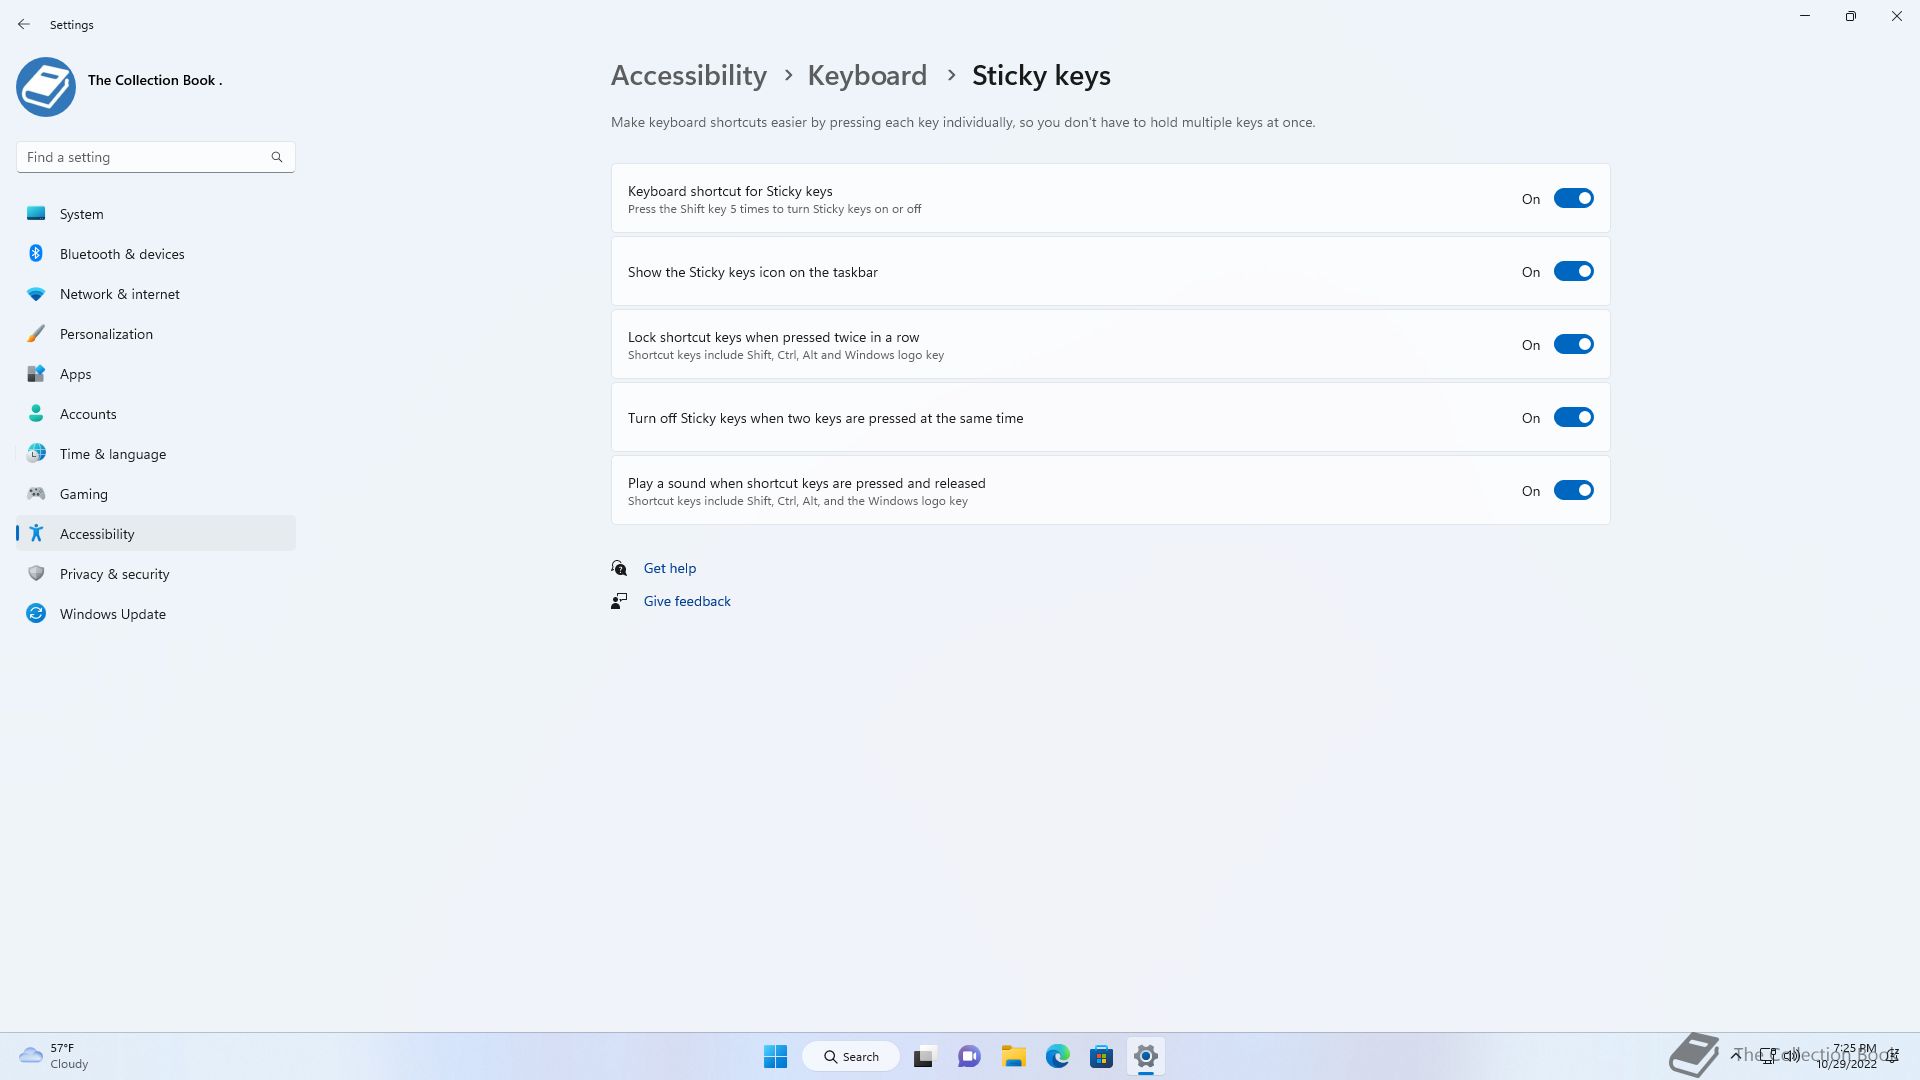Click the Accessibility figure icon
Viewport: 1920px width, 1080px height.
36,534
